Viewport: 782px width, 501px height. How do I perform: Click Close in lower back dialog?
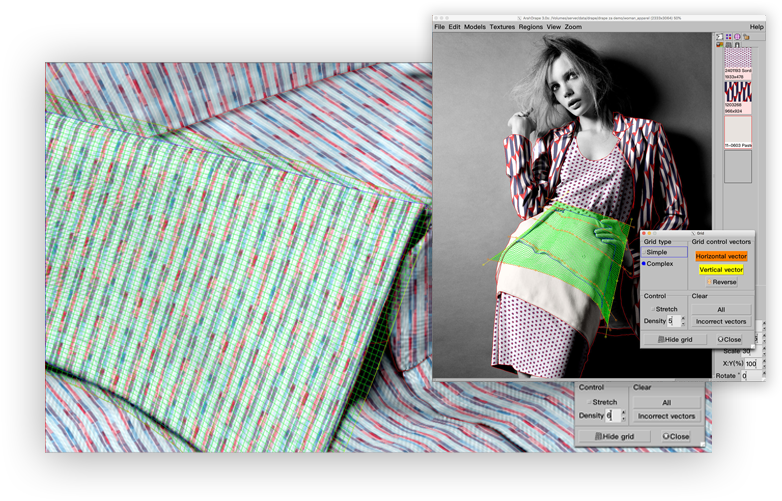676,437
